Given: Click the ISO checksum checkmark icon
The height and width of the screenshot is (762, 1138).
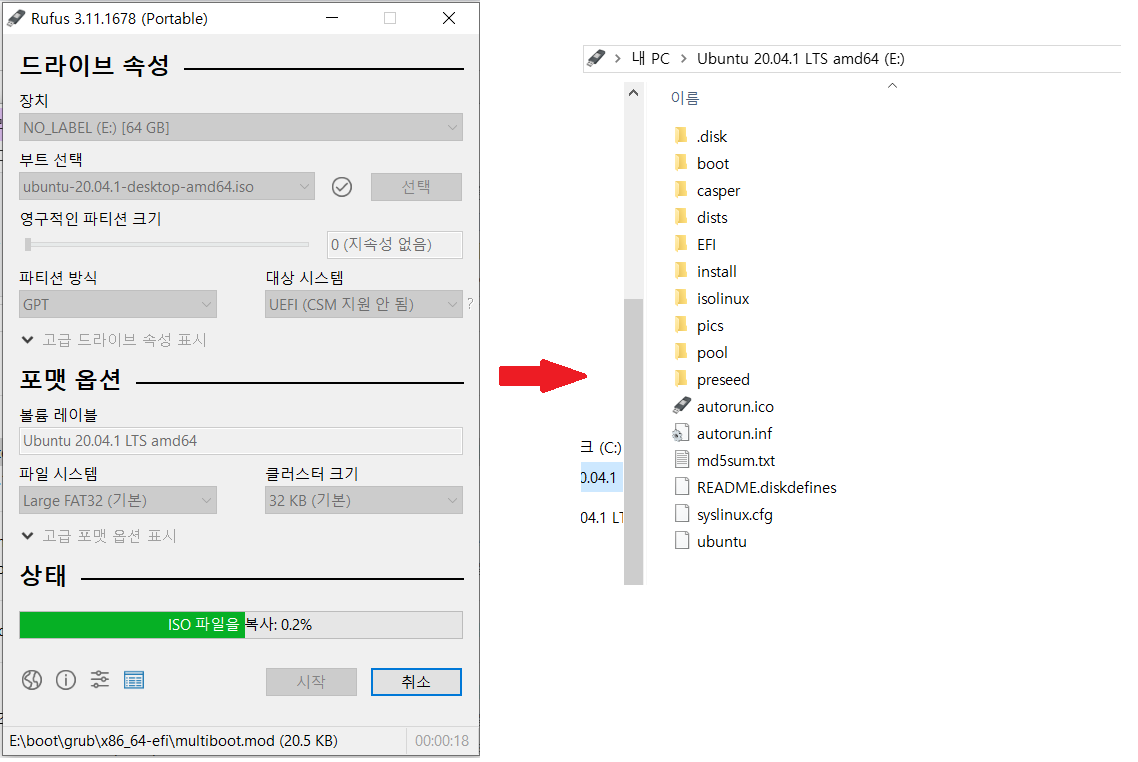Looking at the screenshot, I should click(342, 187).
